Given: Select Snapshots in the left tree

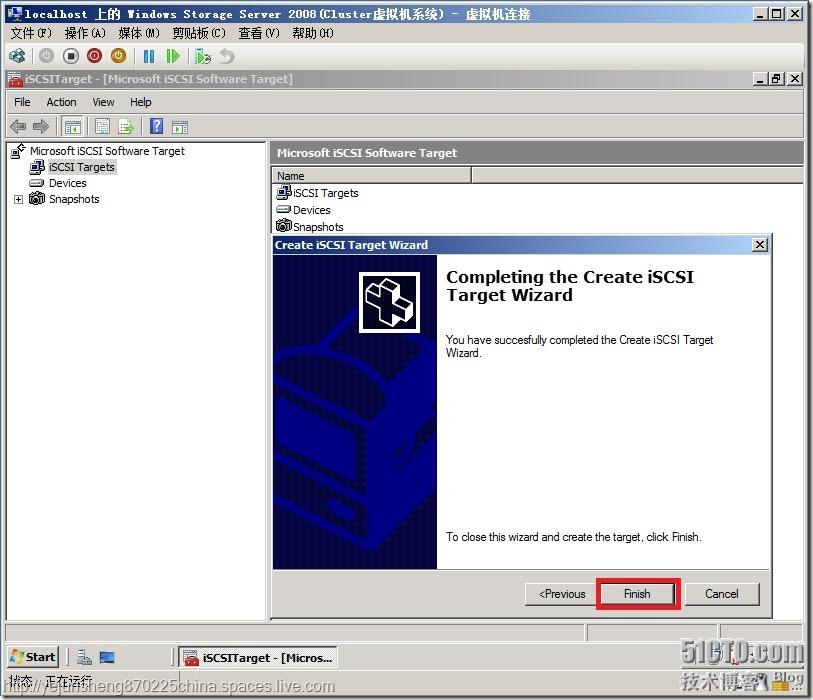Looking at the screenshot, I should point(74,199).
